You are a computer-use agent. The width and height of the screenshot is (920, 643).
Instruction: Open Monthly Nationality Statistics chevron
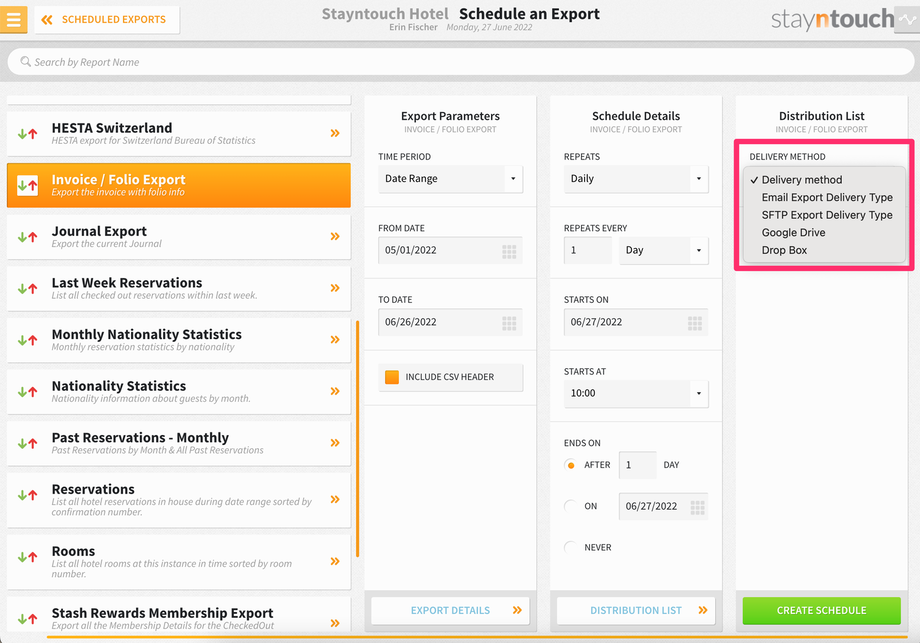coord(335,340)
